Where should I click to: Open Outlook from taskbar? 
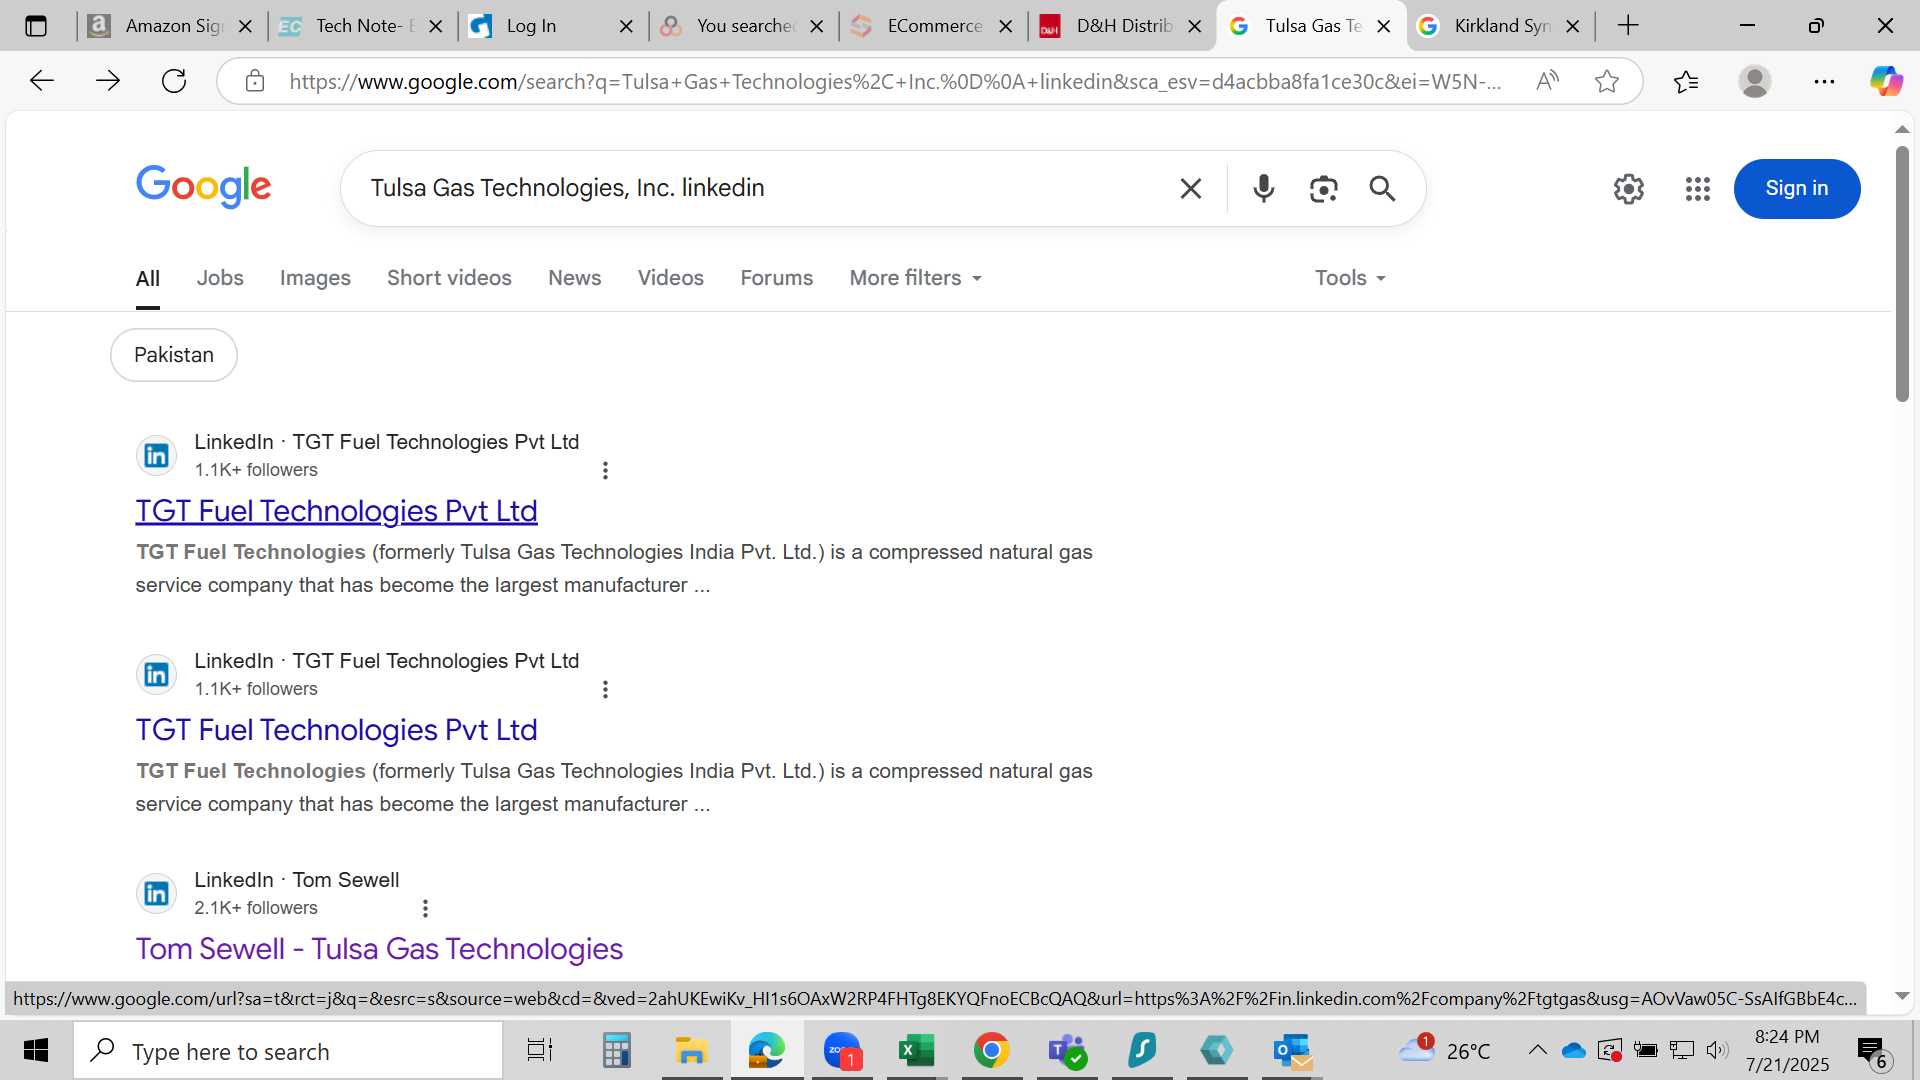pos(1292,1050)
